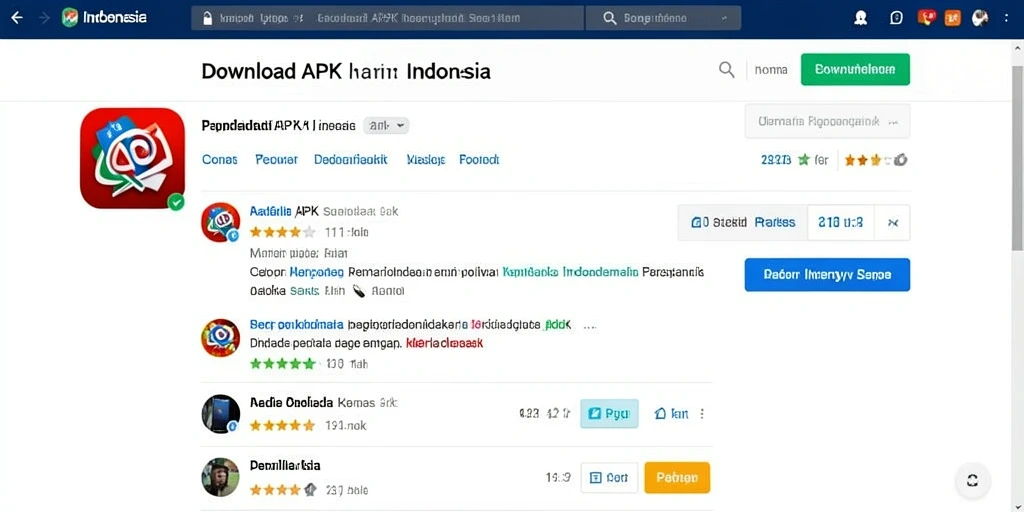Click the refresh icon at the bottom right

click(972, 481)
